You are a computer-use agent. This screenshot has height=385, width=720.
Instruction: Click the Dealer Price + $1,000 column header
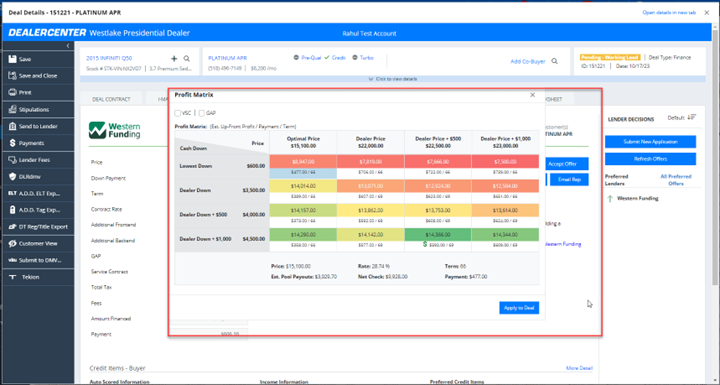click(x=505, y=142)
